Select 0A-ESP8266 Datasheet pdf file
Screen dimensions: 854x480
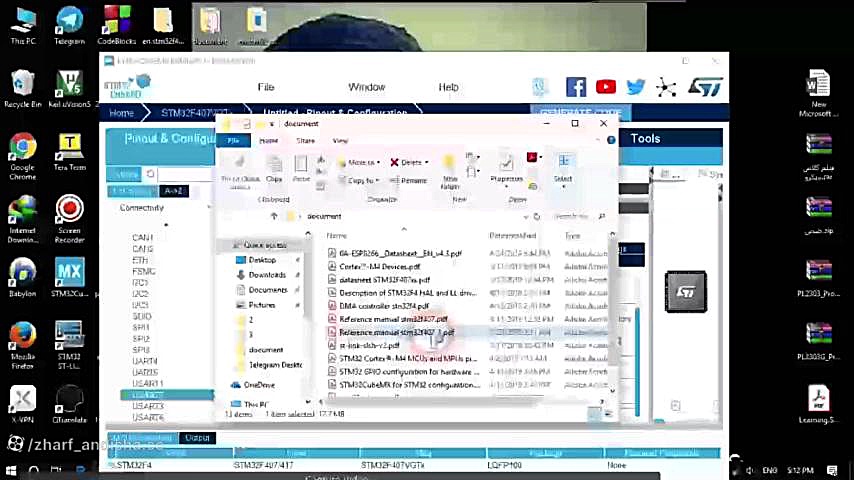click(400, 253)
